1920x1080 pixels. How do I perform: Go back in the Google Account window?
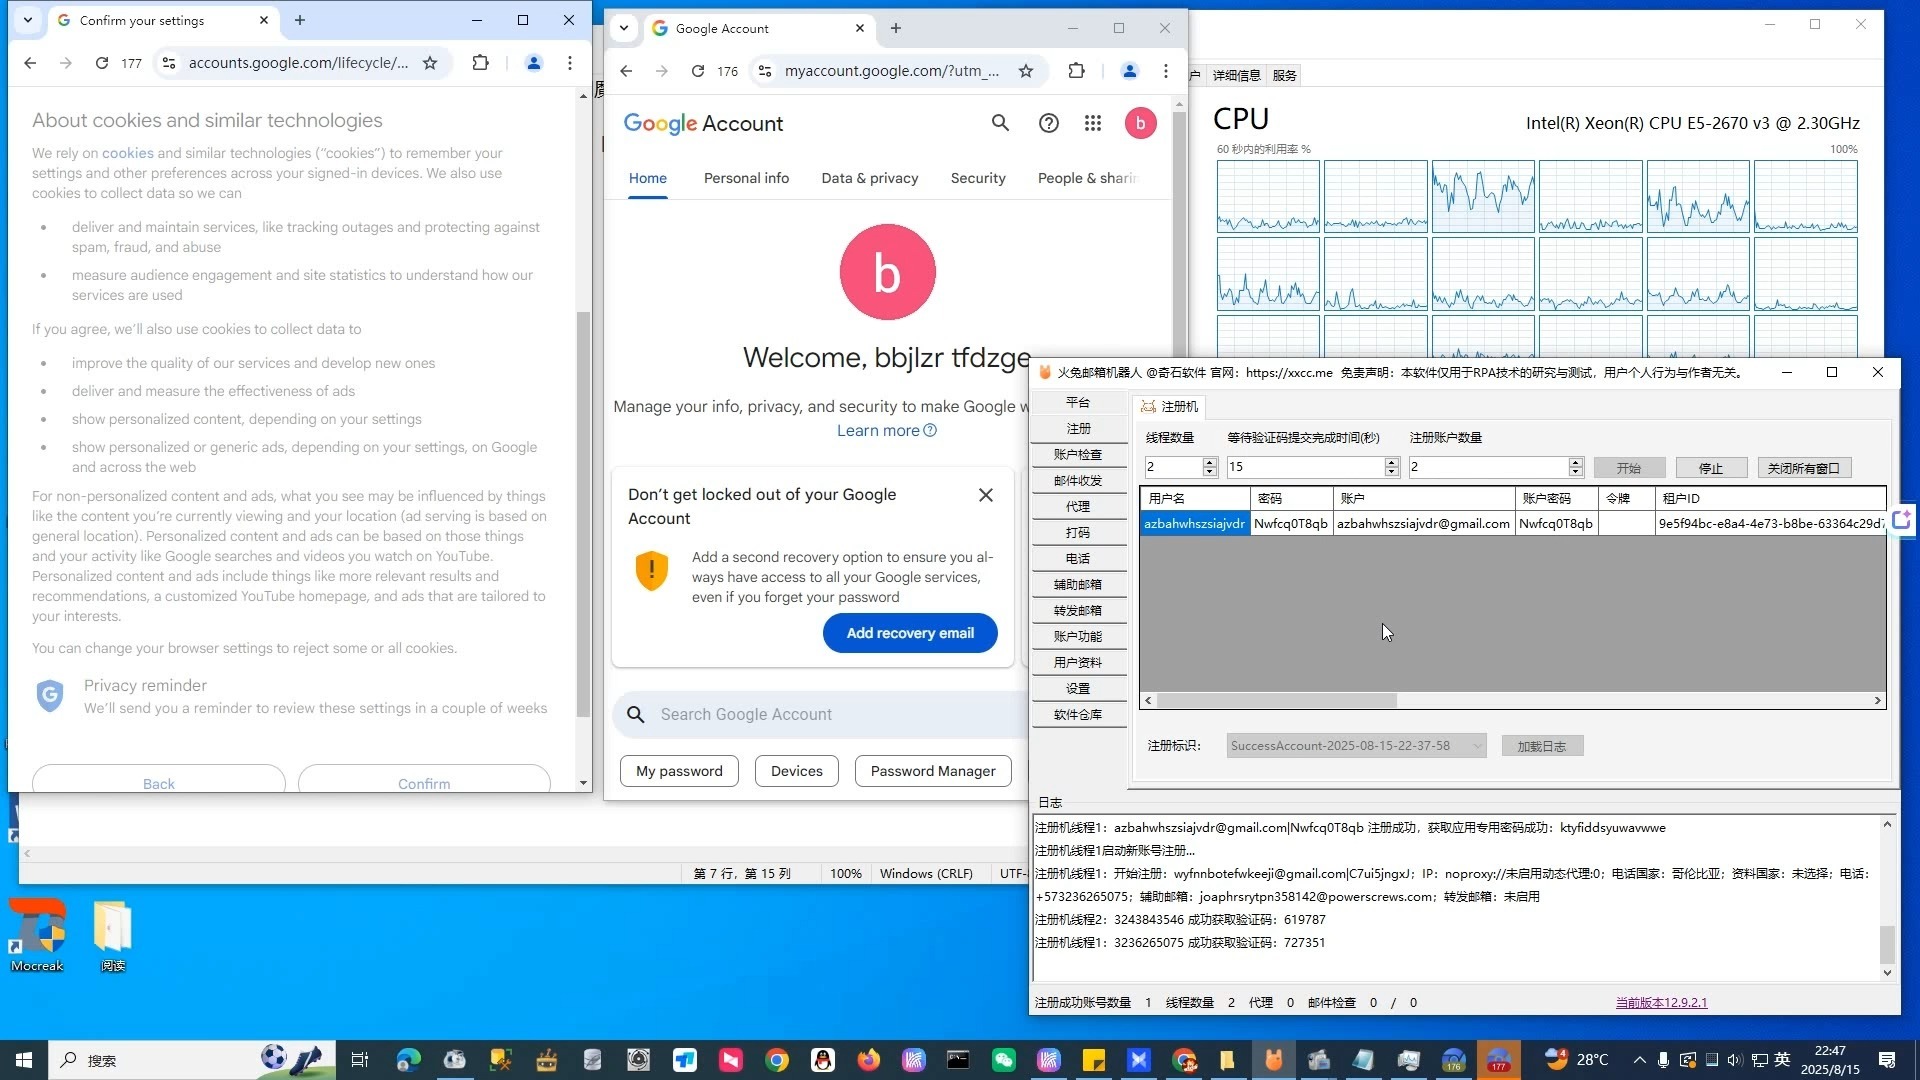(x=626, y=71)
